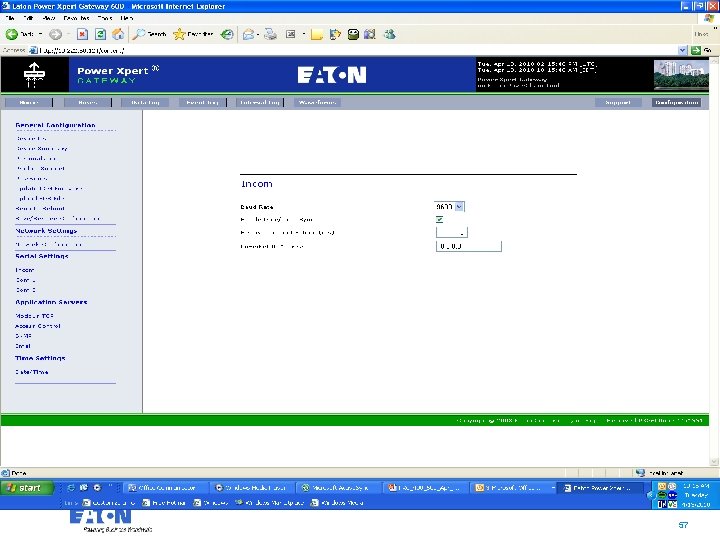Open the Support navigation tab
Viewport: 720px width, 540px height.
618,102
